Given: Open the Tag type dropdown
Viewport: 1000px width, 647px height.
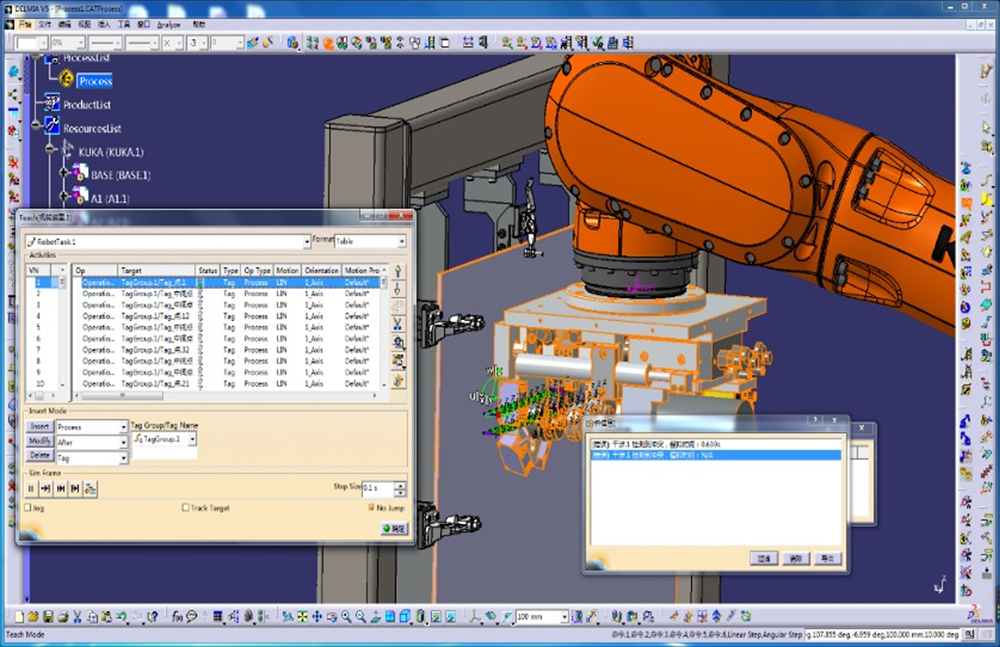Looking at the screenshot, I should pyautogui.click(x=124, y=458).
